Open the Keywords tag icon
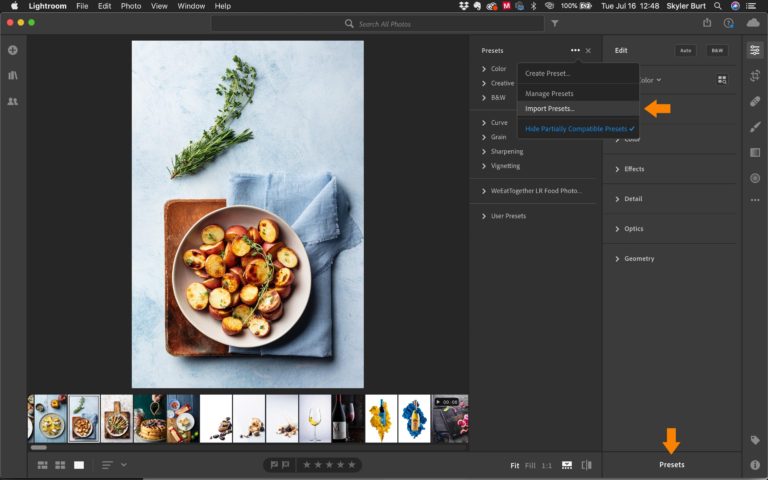Image resolution: width=768 pixels, height=480 pixels. pyautogui.click(x=755, y=440)
